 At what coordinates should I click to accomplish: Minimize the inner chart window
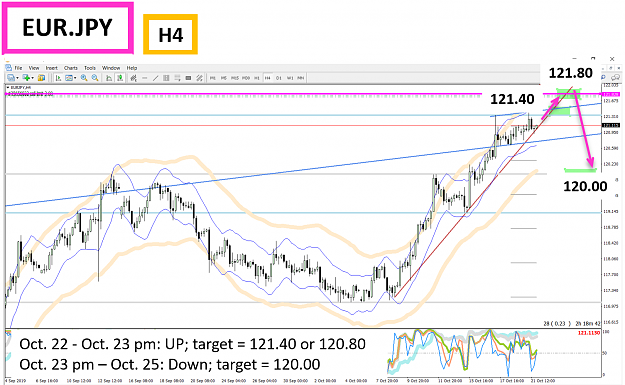coord(603,69)
